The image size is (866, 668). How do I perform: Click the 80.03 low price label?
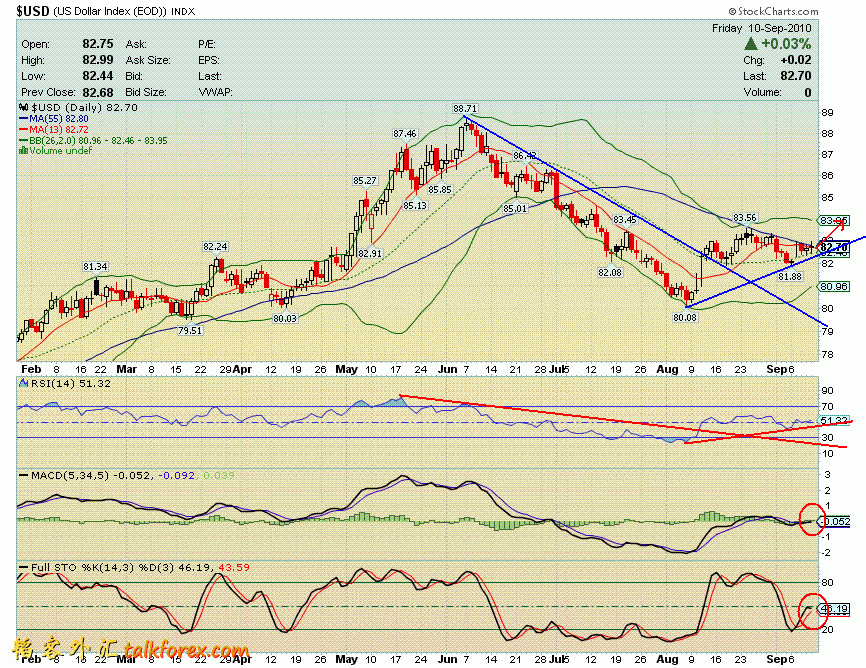pyautogui.click(x=285, y=318)
